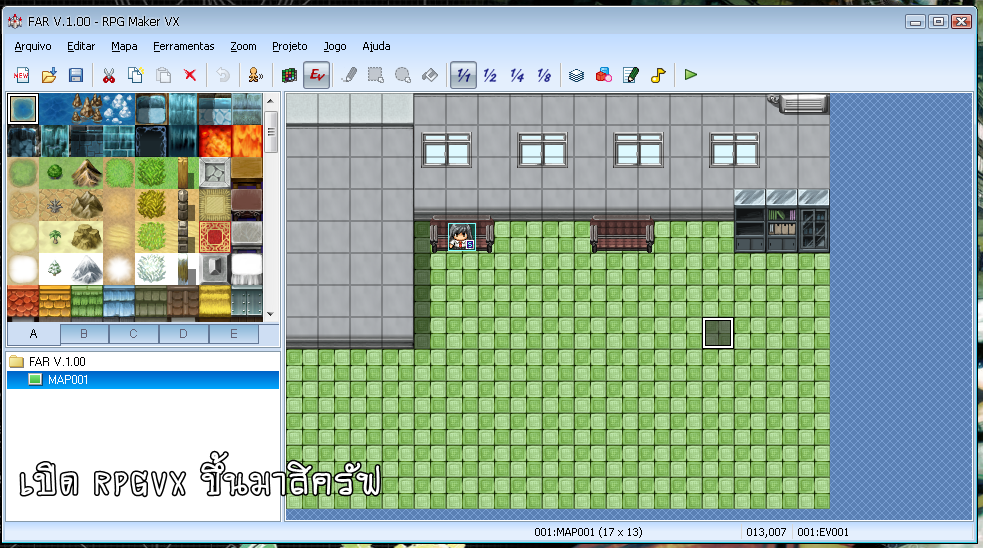Image resolution: width=983 pixels, height=548 pixels.
Task: Click the 013,007 coordinates in status bar
Action: (766, 532)
